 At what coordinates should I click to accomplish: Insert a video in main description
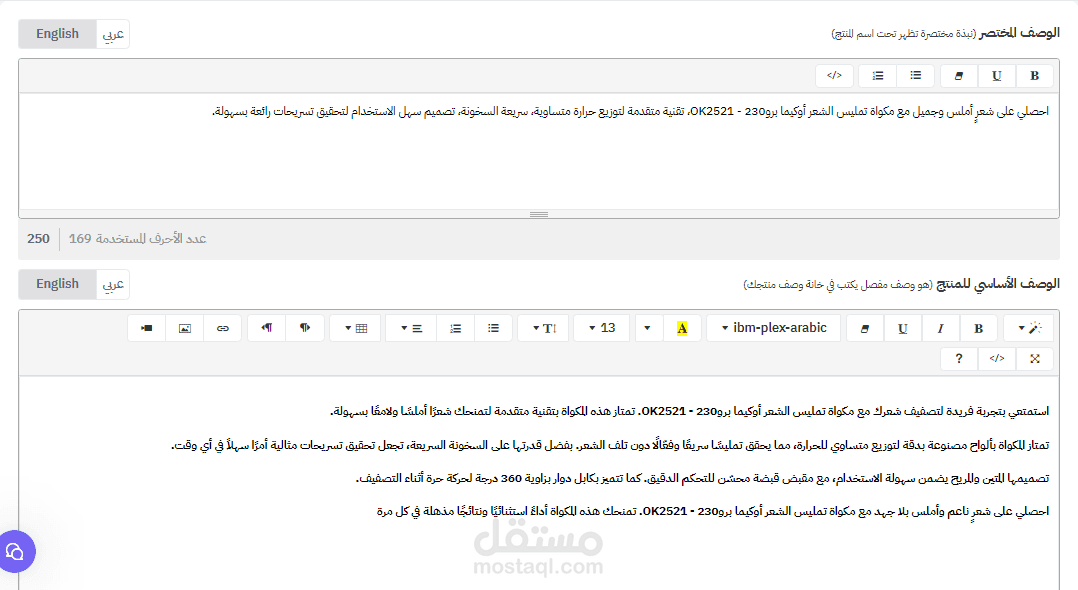coord(146,328)
